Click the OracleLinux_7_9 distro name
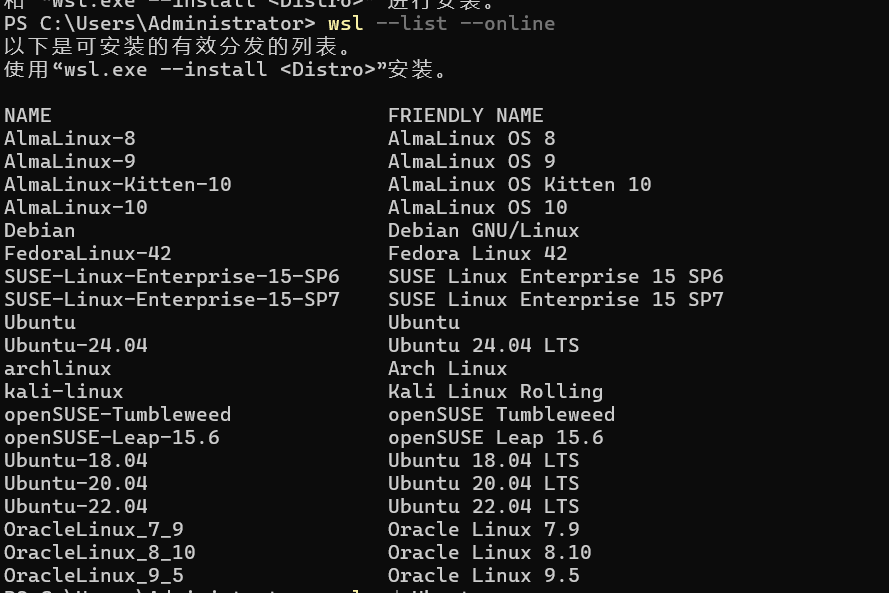This screenshot has height=593, width=889. coord(94,529)
